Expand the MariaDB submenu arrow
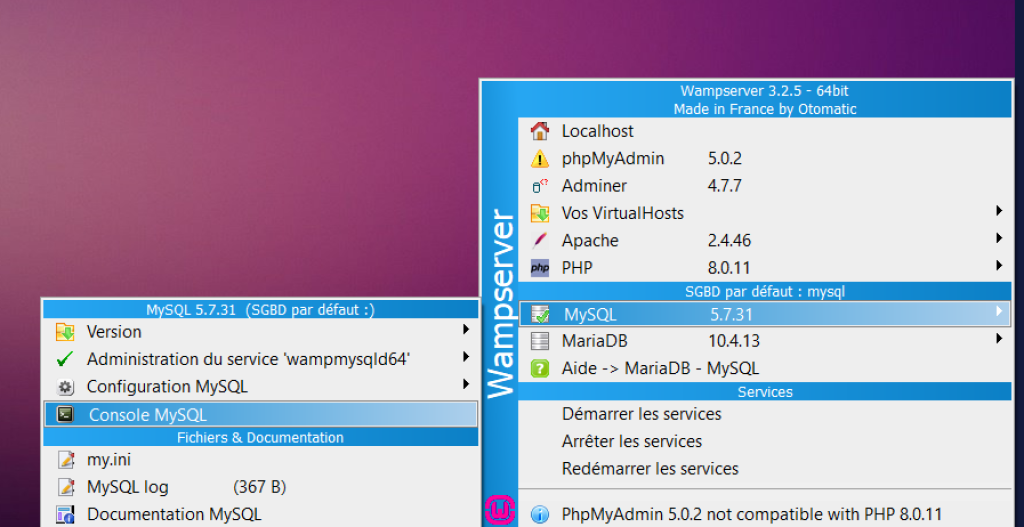The width and height of the screenshot is (1024, 527). (x=998, y=340)
